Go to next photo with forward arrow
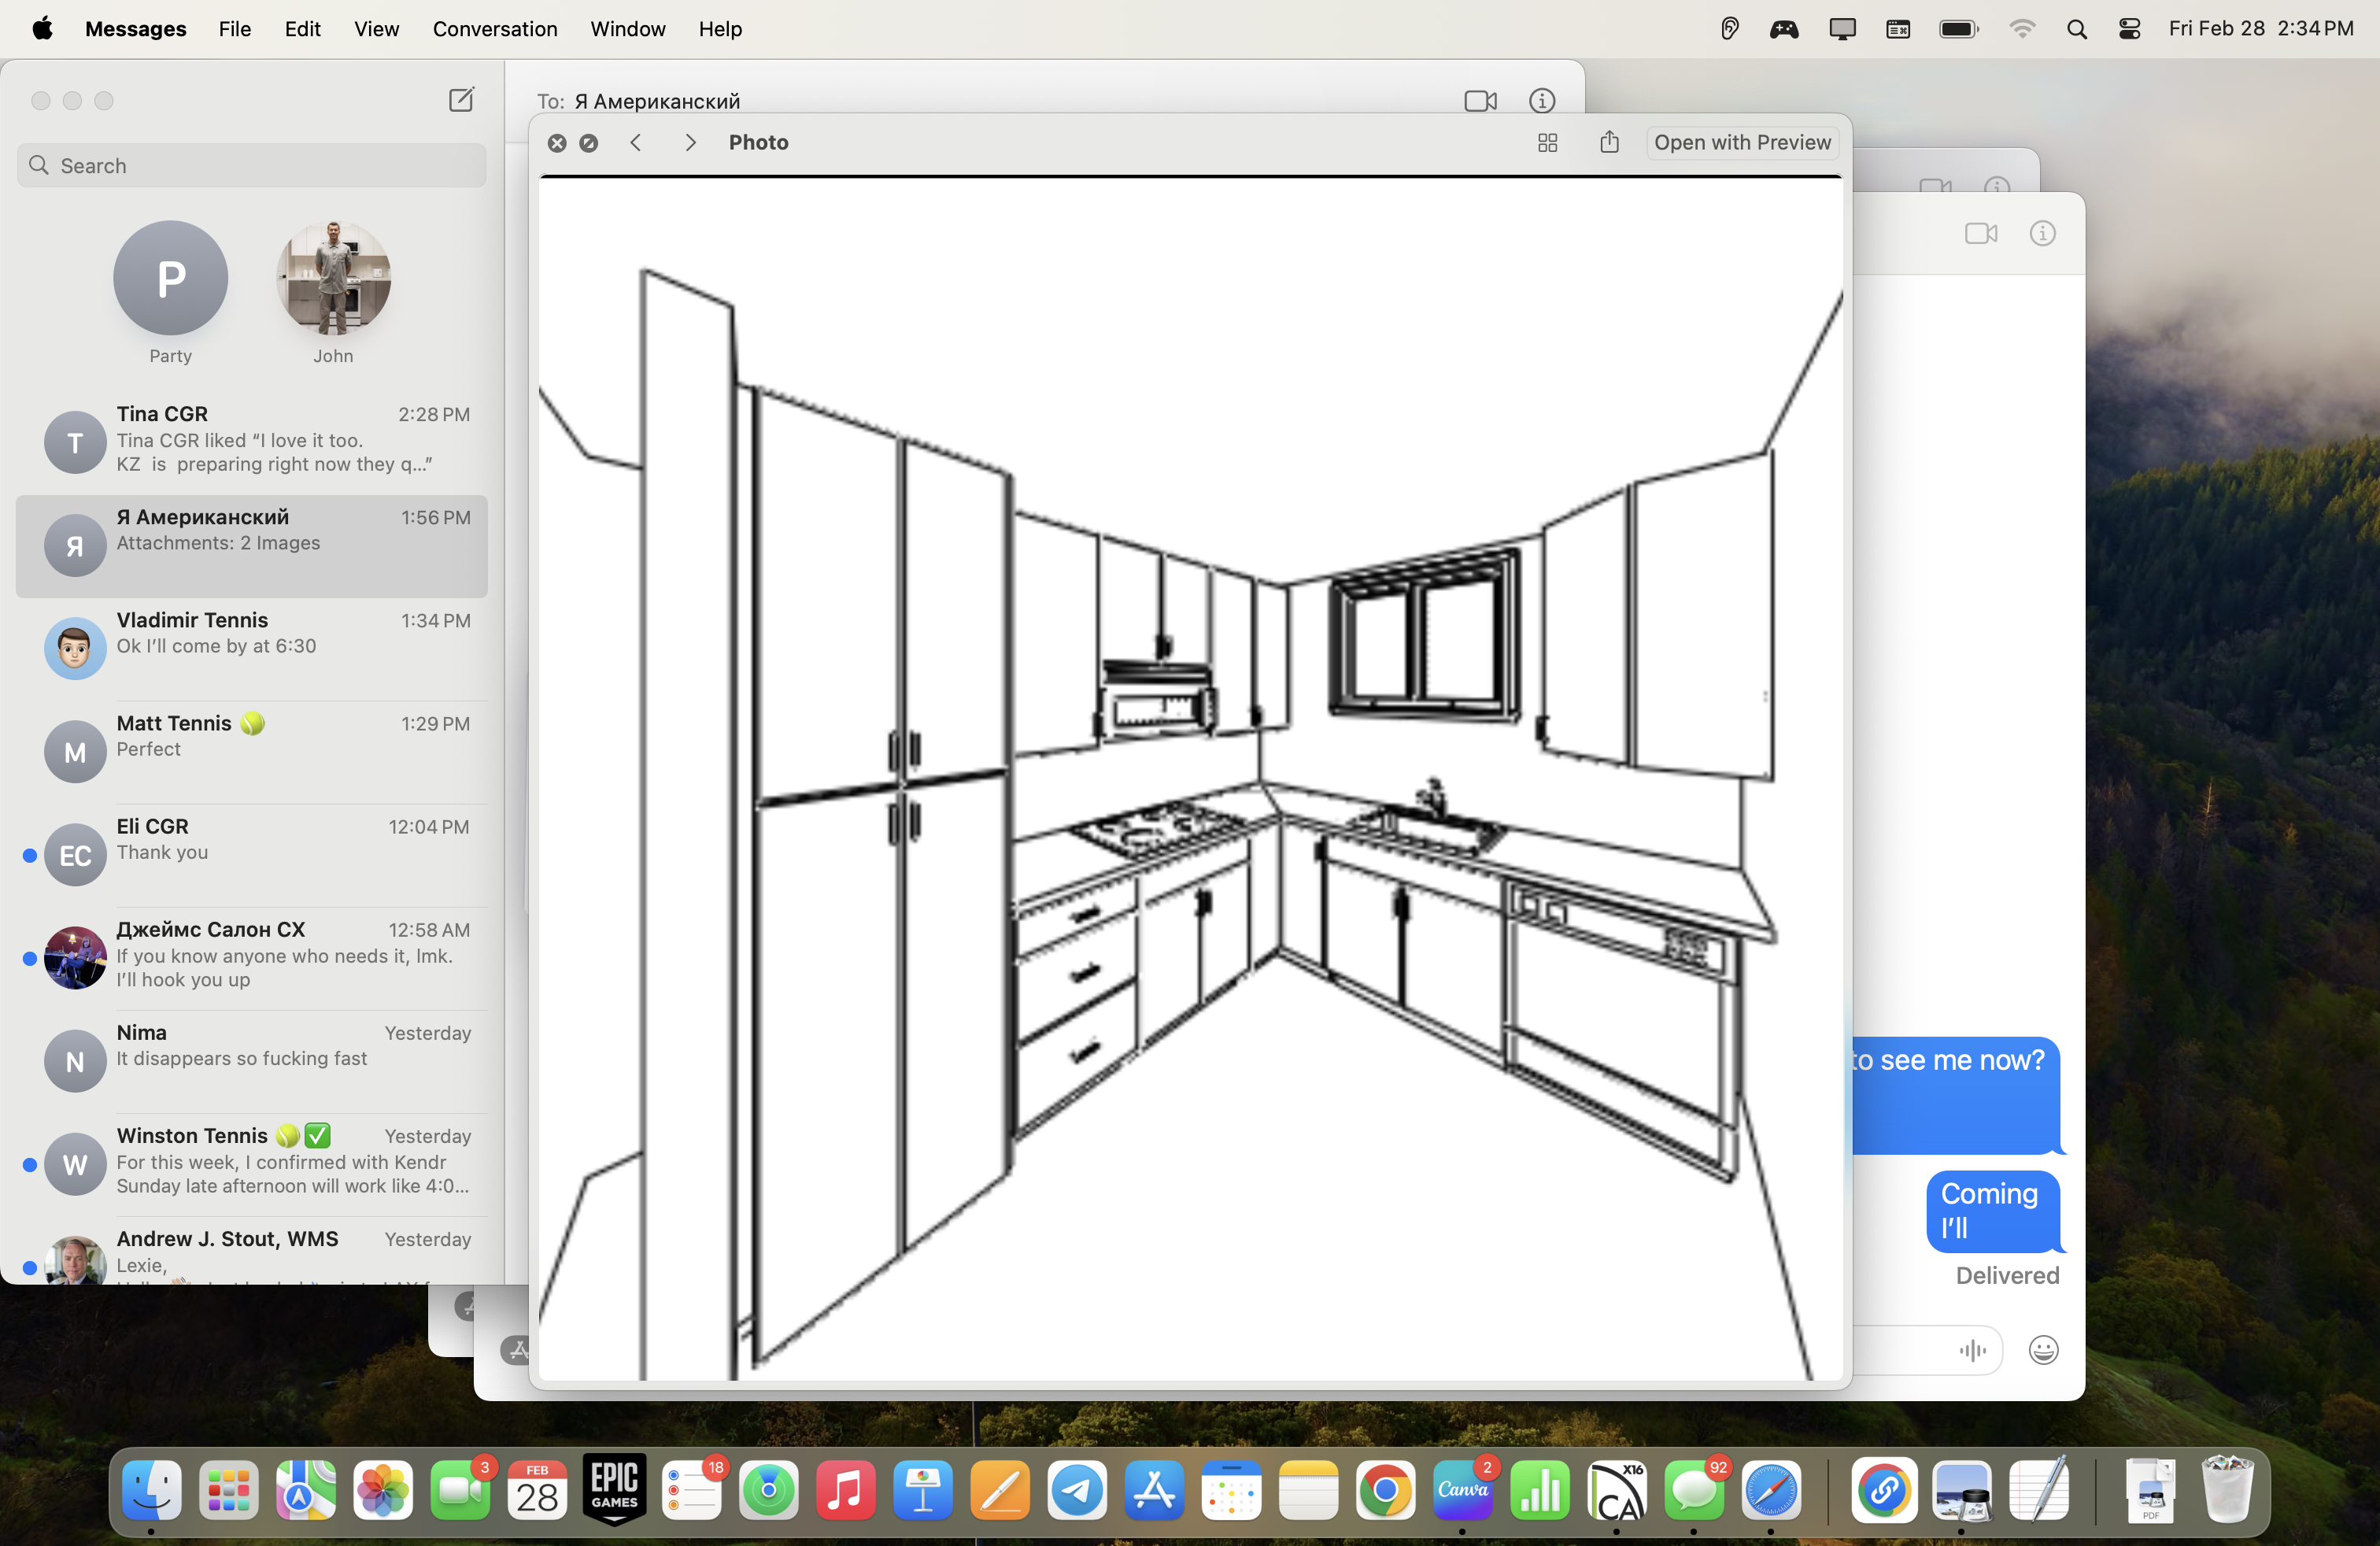Image resolution: width=2380 pixels, height=1546 pixels. click(690, 143)
